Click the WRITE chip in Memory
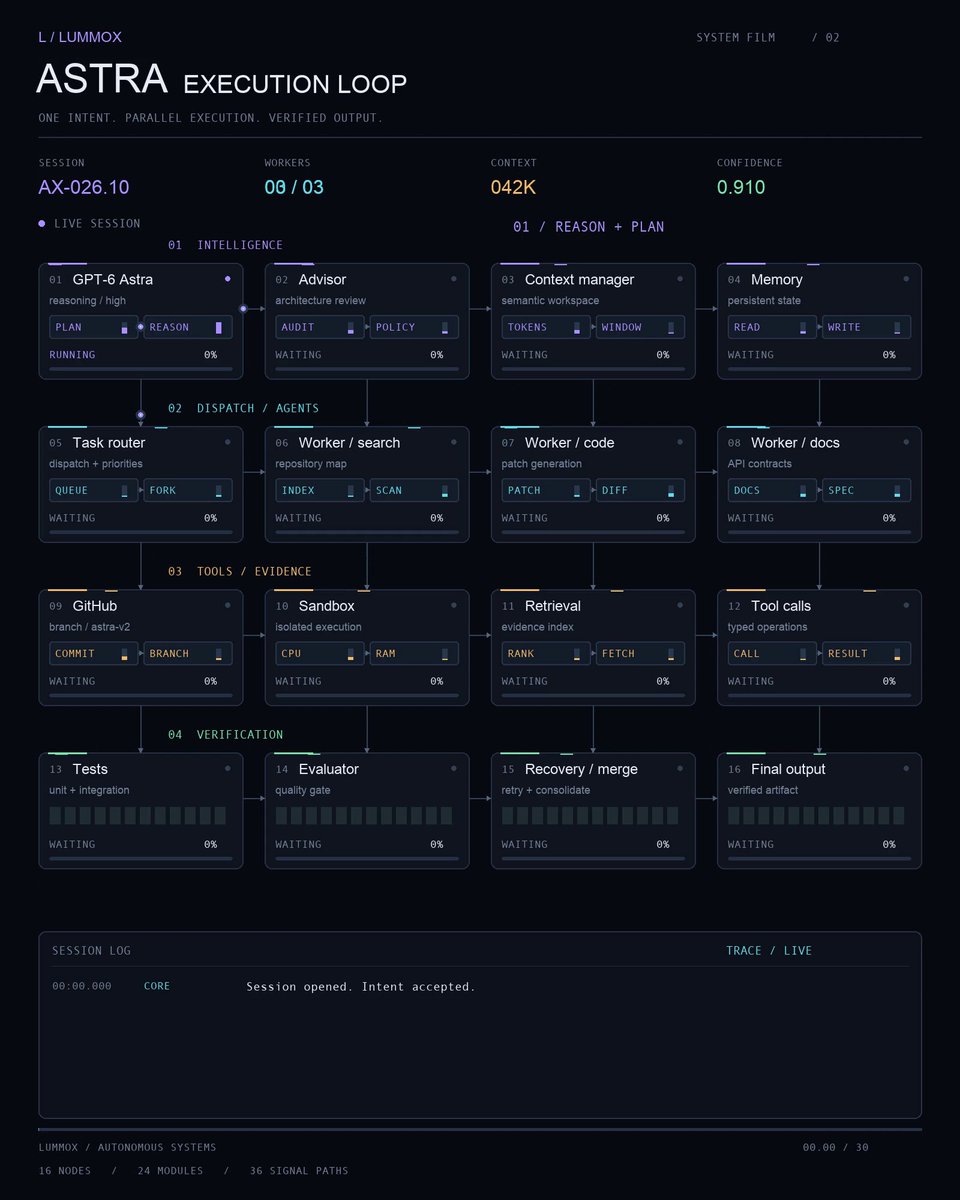The image size is (960, 1200). (x=866, y=327)
